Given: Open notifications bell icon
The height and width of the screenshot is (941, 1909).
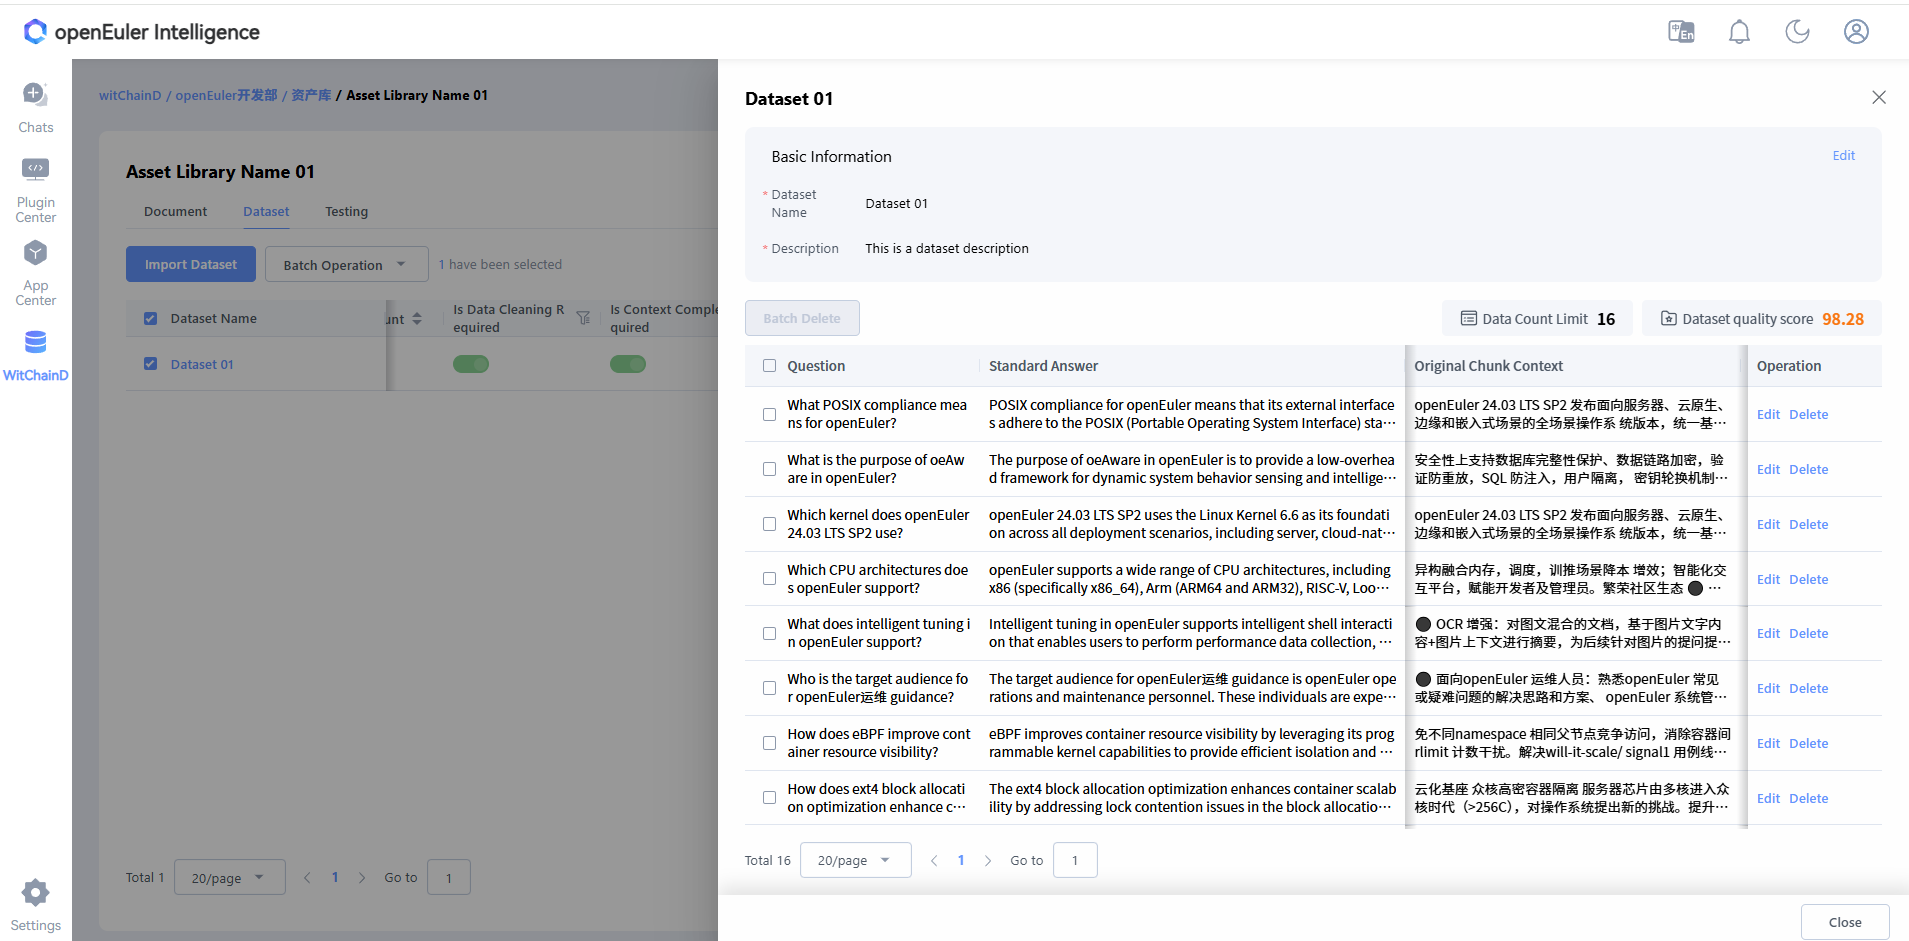Looking at the screenshot, I should (x=1740, y=32).
